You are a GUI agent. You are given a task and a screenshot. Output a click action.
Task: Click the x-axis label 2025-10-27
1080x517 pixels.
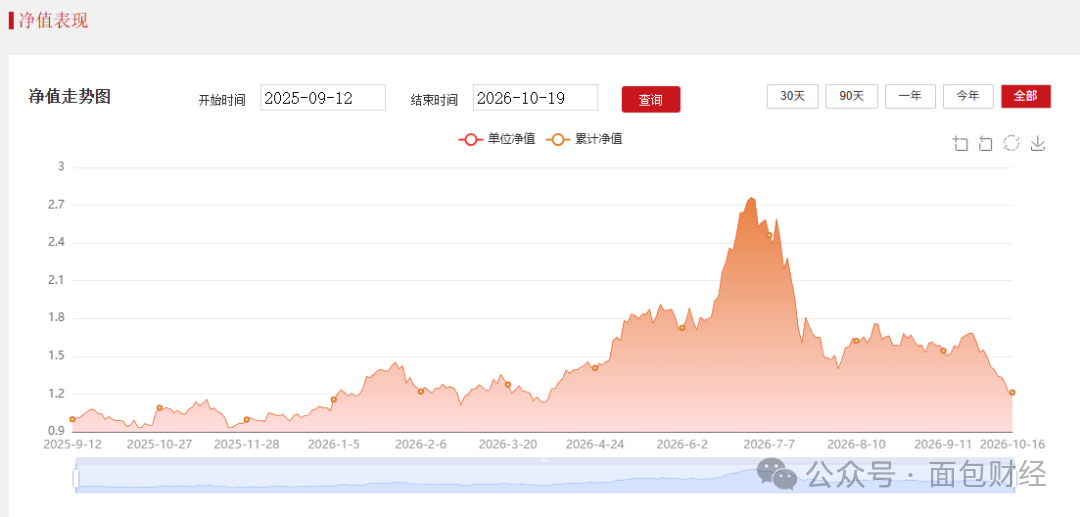(x=160, y=445)
